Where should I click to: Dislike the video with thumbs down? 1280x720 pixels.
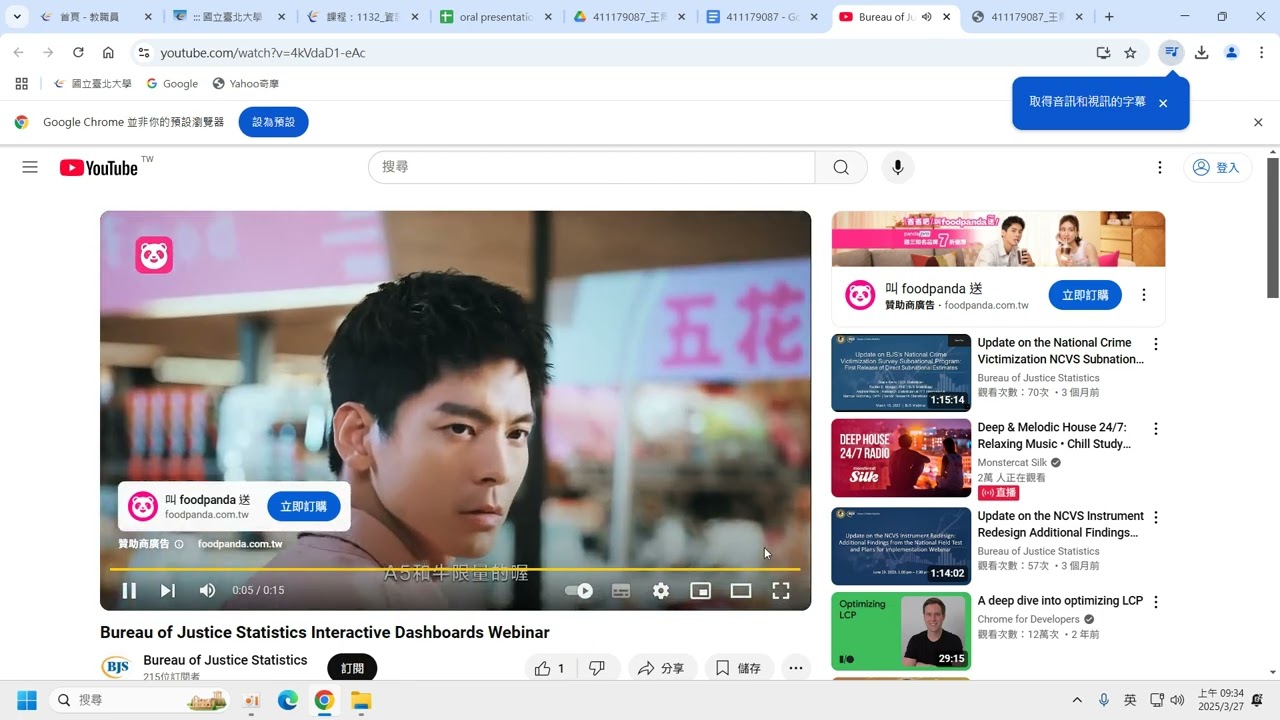pyautogui.click(x=597, y=668)
